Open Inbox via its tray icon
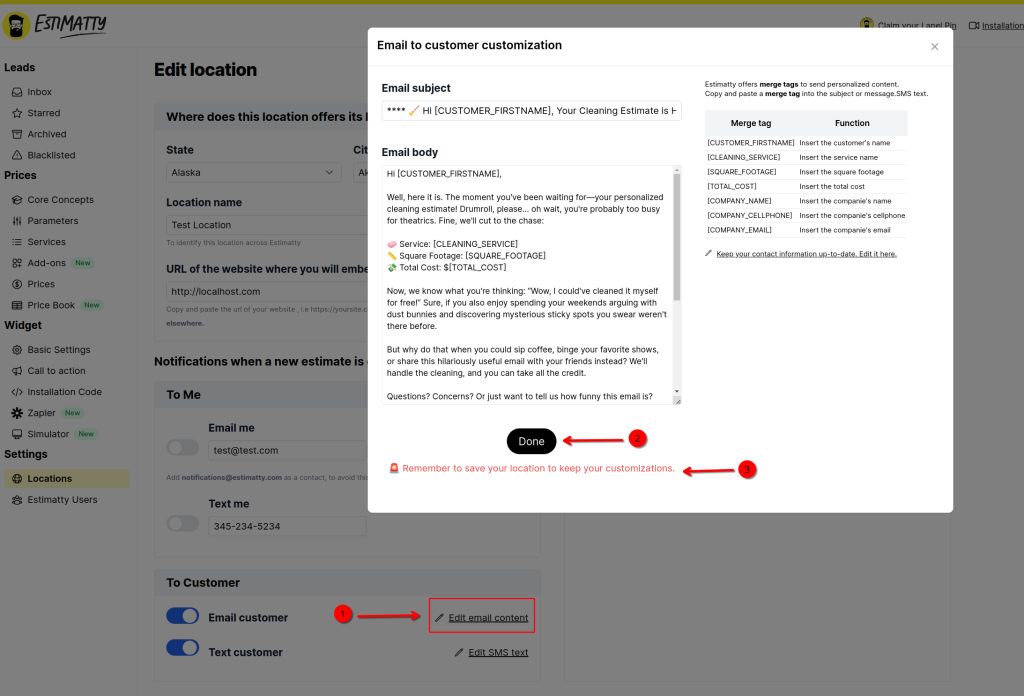The image size is (1024, 696). click(x=17, y=92)
